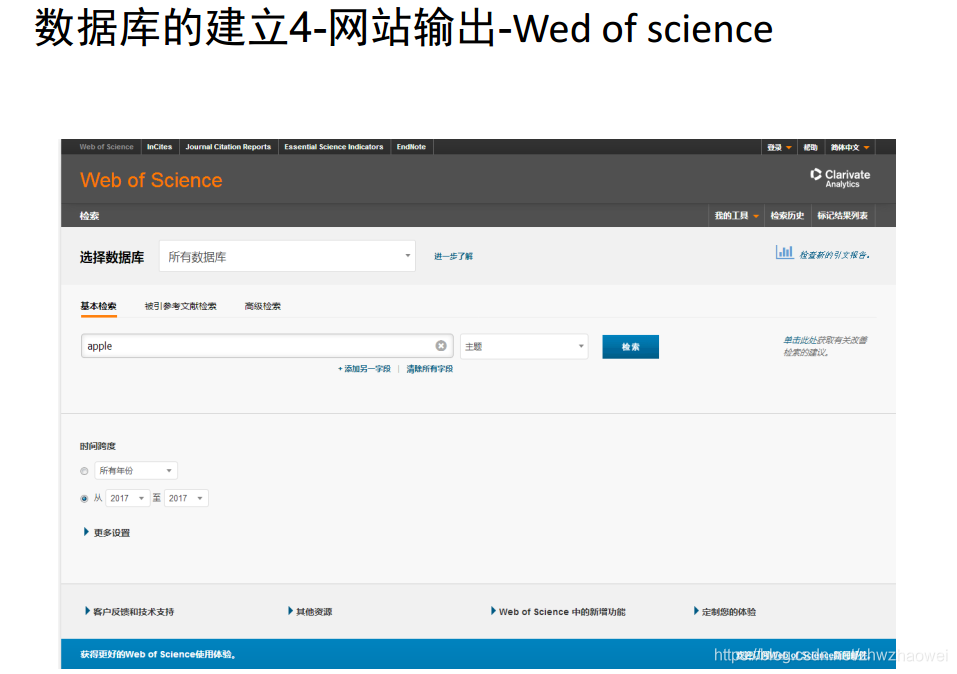
Task: Open the end year 2017 dropdown
Action: (x=186, y=498)
